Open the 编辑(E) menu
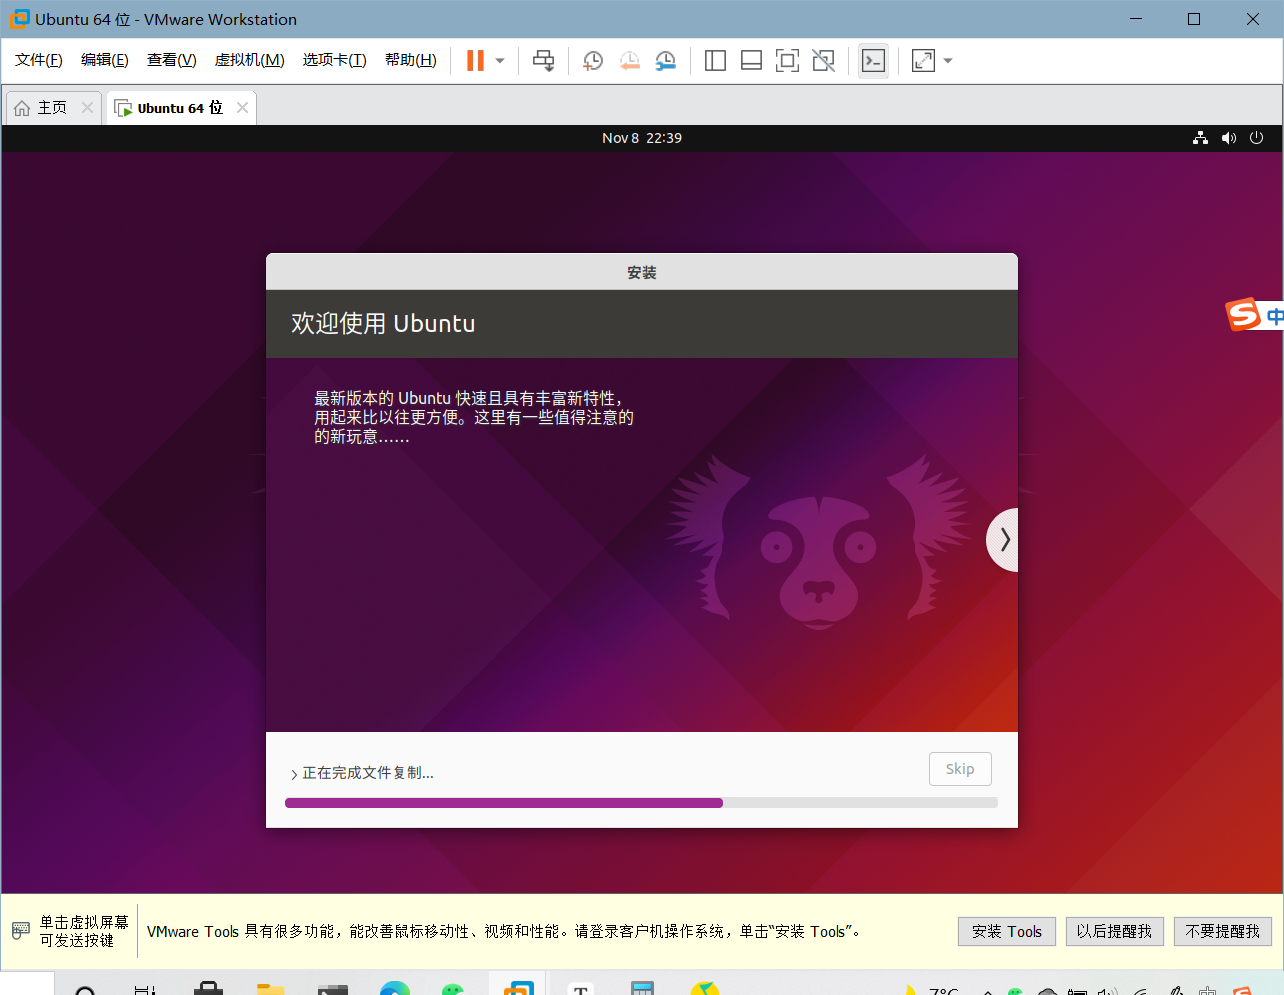The height and width of the screenshot is (995, 1284). (x=105, y=60)
